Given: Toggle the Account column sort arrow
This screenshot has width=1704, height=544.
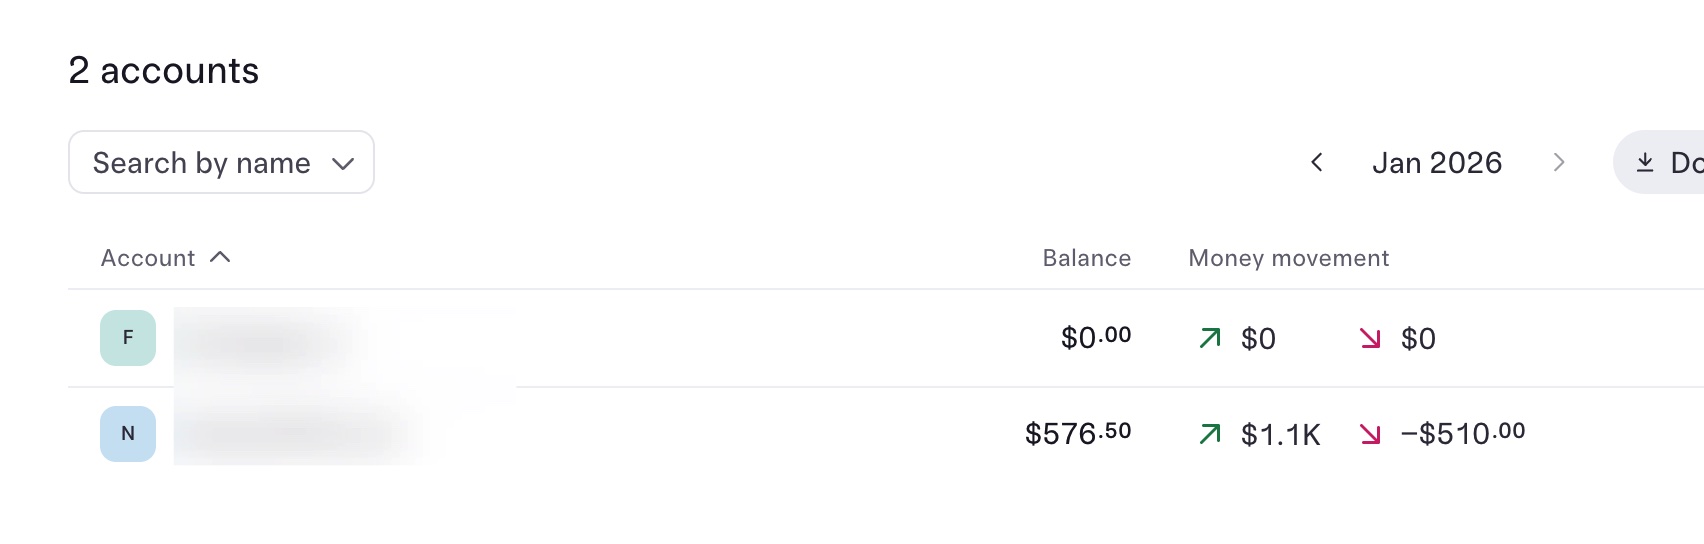Looking at the screenshot, I should pos(221,258).
